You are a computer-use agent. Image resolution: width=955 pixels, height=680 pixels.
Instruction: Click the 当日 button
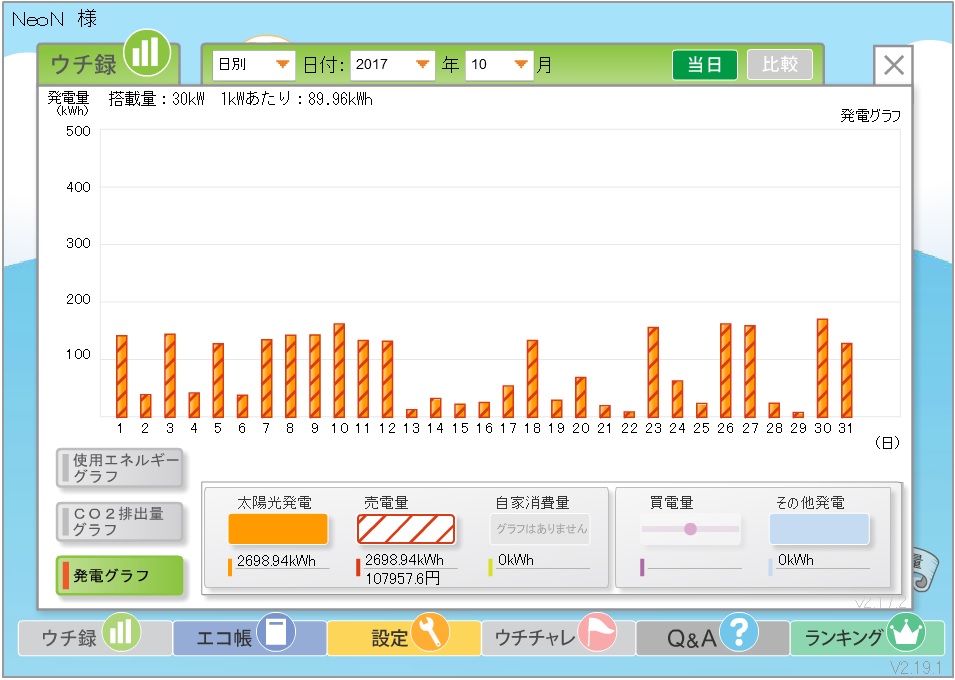(705, 65)
